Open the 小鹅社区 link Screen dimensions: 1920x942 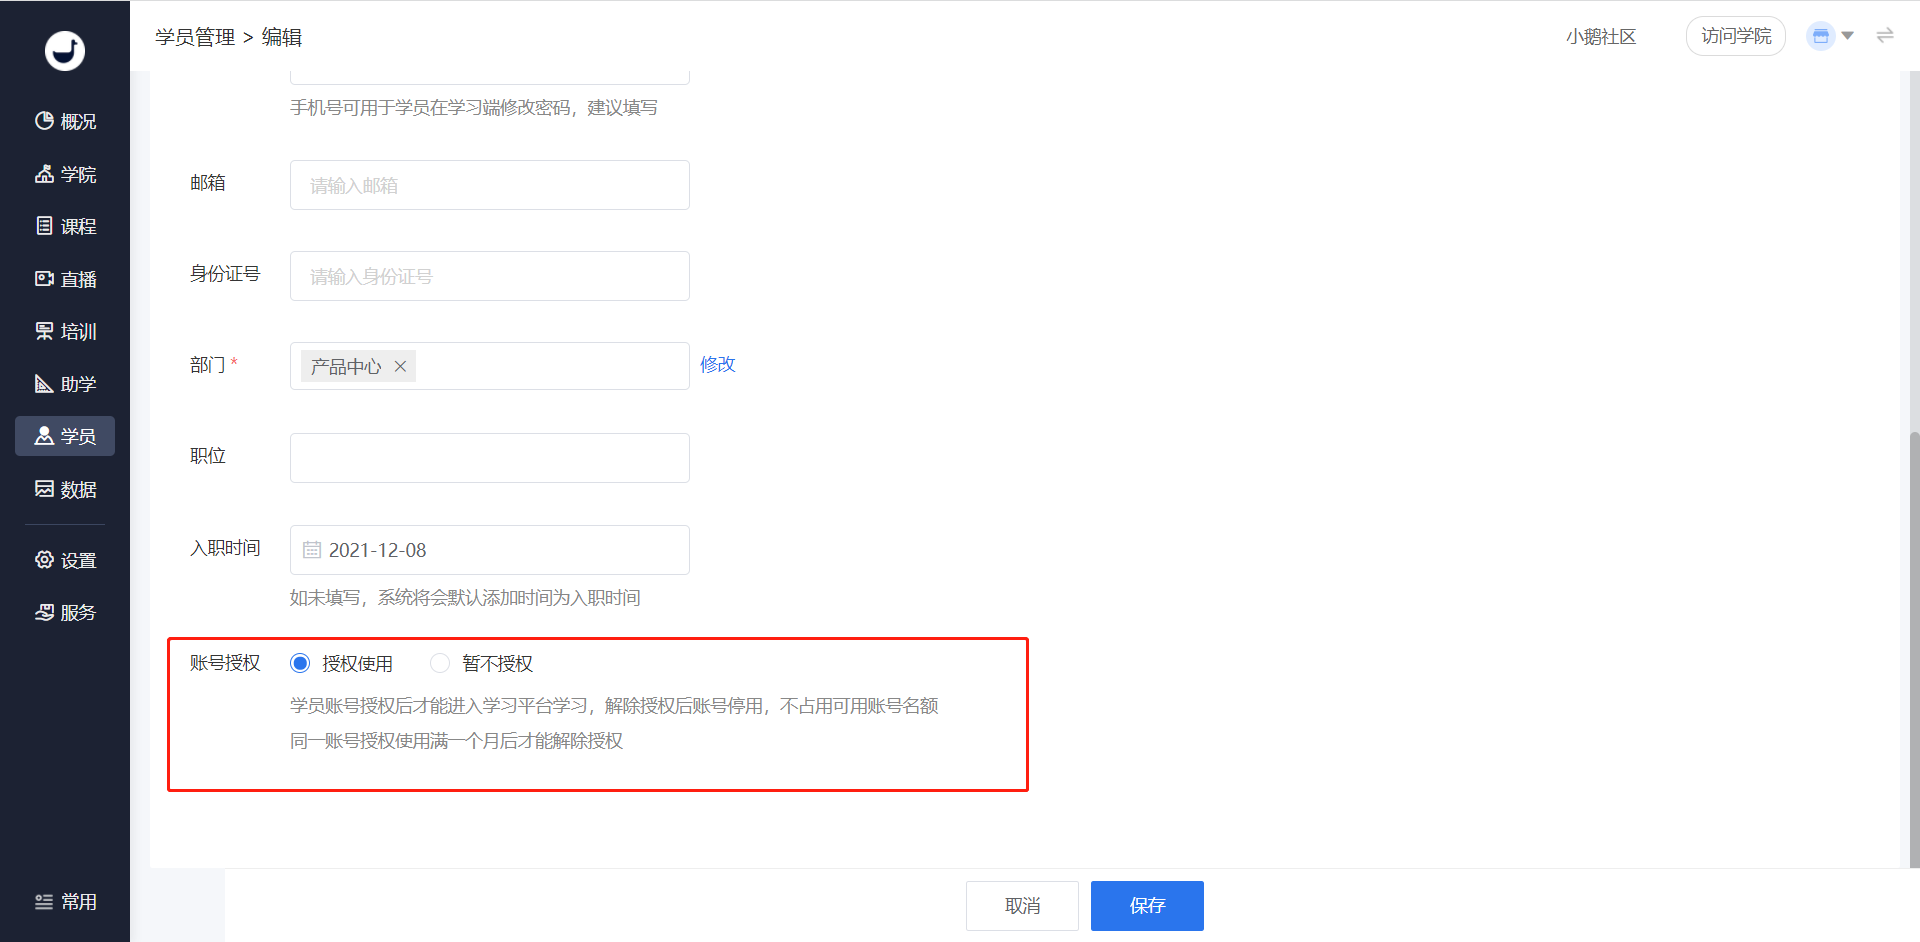[1601, 37]
